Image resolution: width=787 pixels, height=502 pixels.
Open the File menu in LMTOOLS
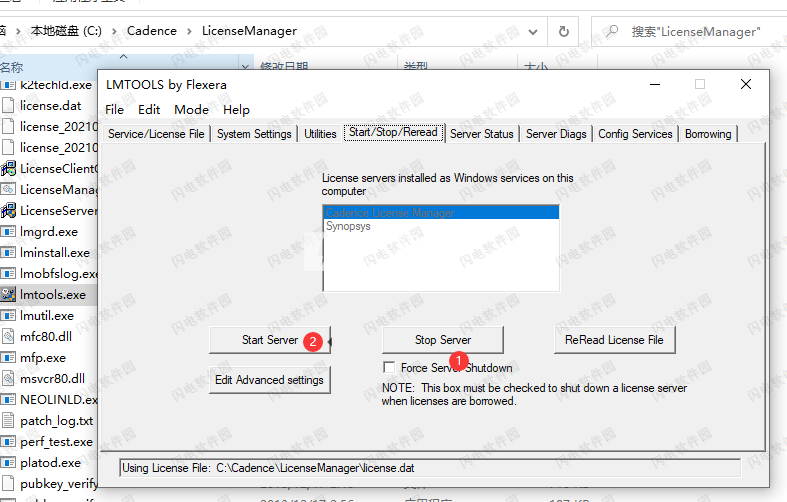114,109
